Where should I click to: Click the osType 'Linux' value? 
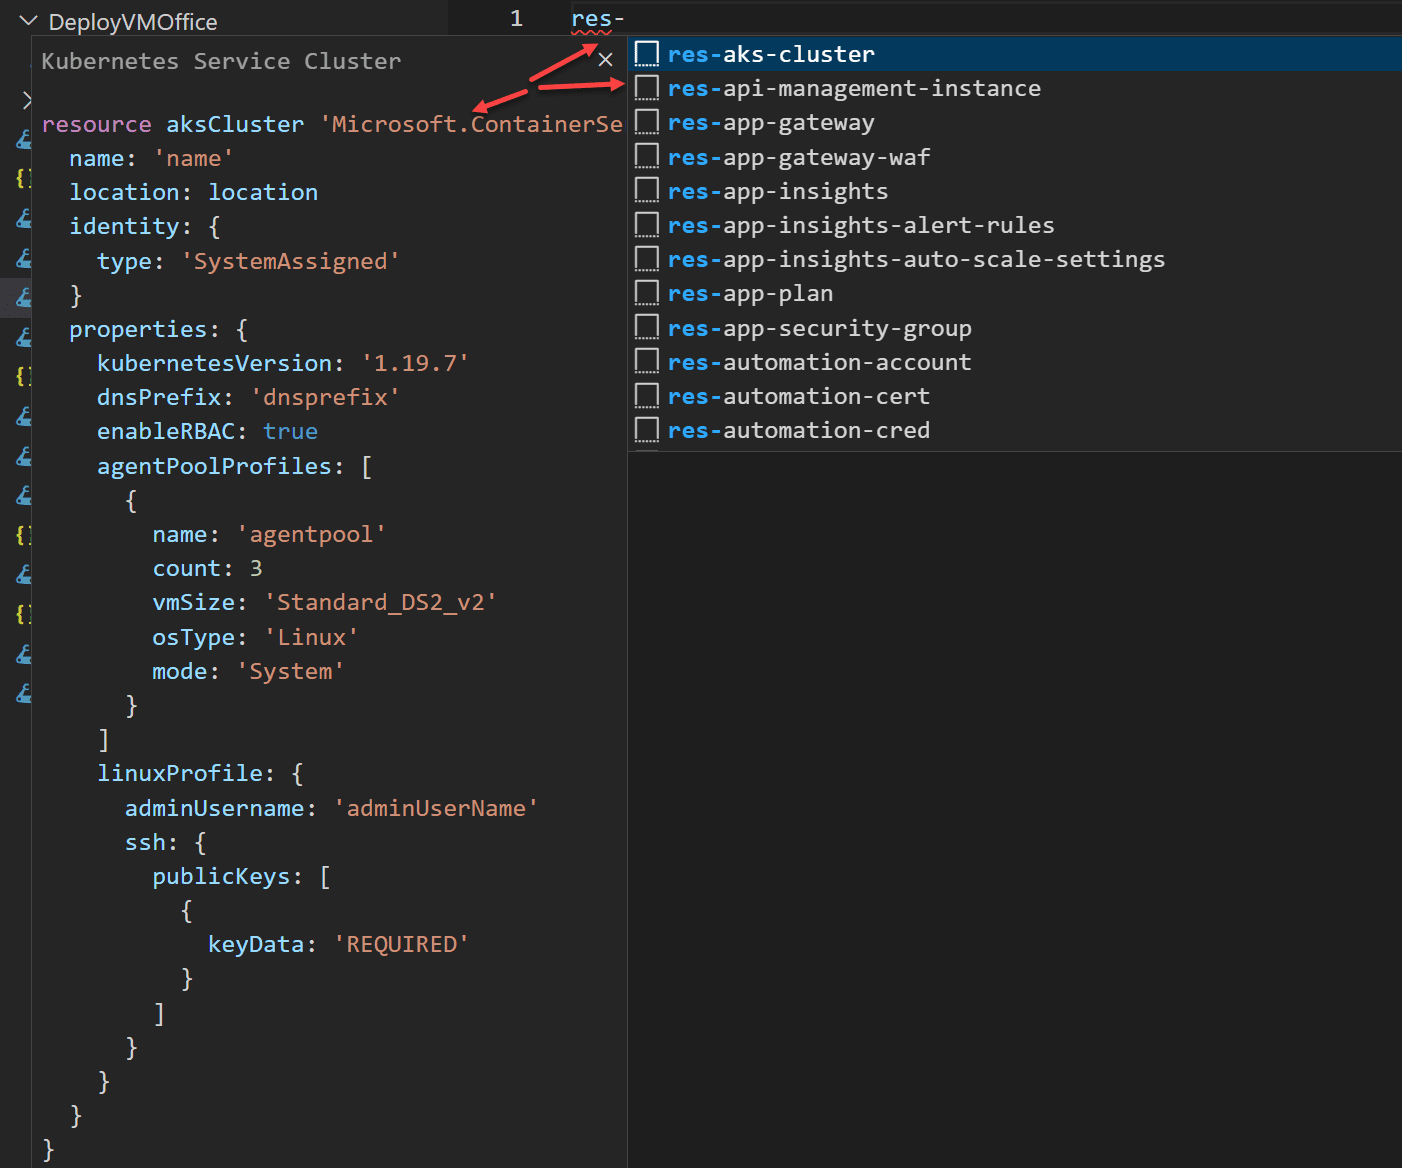311,637
